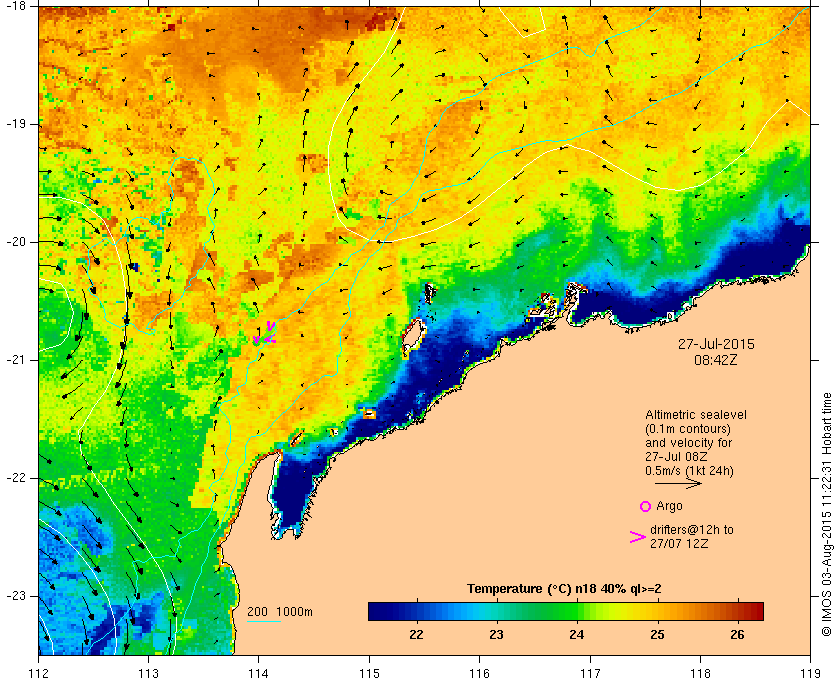The width and height of the screenshot is (840, 680).
Task: Click the magenta drifter arrow legend symbol
Action: 638,537
